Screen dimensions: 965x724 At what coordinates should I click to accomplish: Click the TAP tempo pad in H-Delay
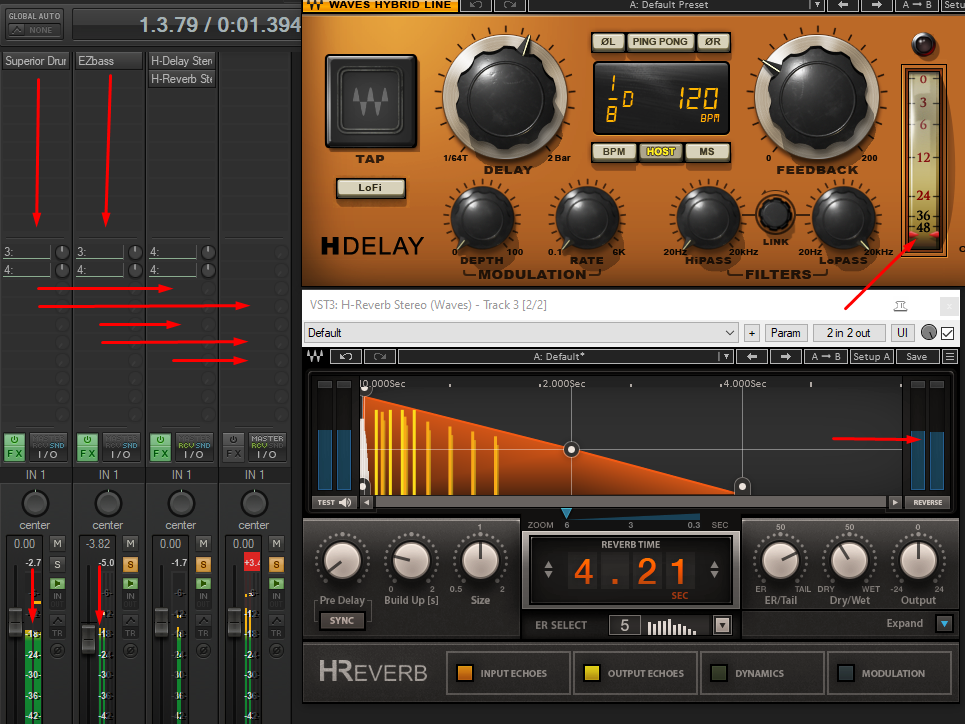tap(370, 102)
